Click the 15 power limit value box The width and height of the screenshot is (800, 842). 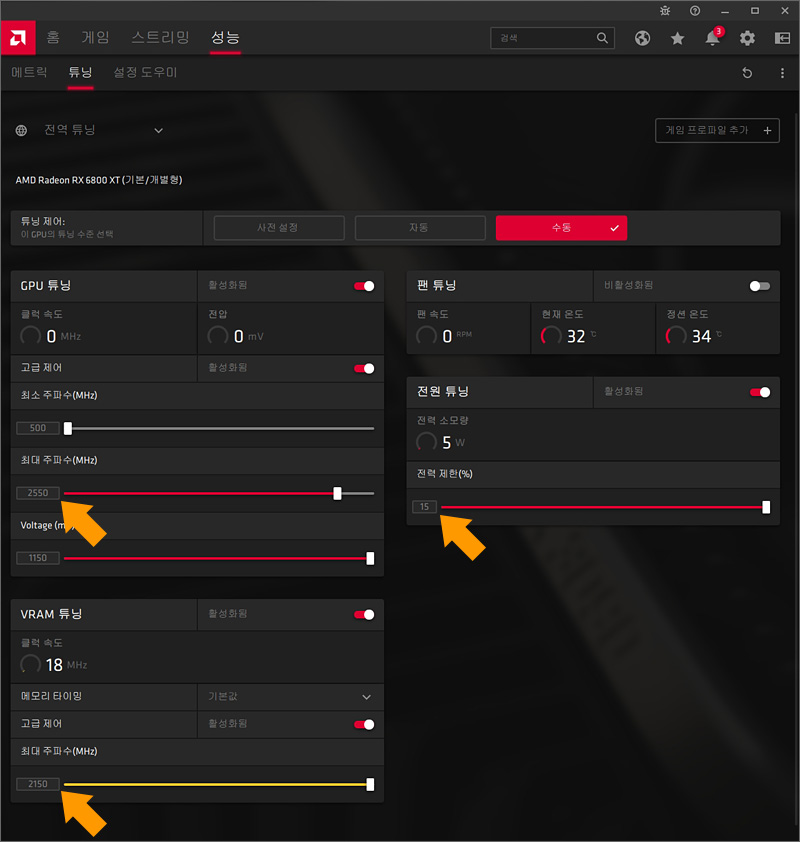point(424,507)
